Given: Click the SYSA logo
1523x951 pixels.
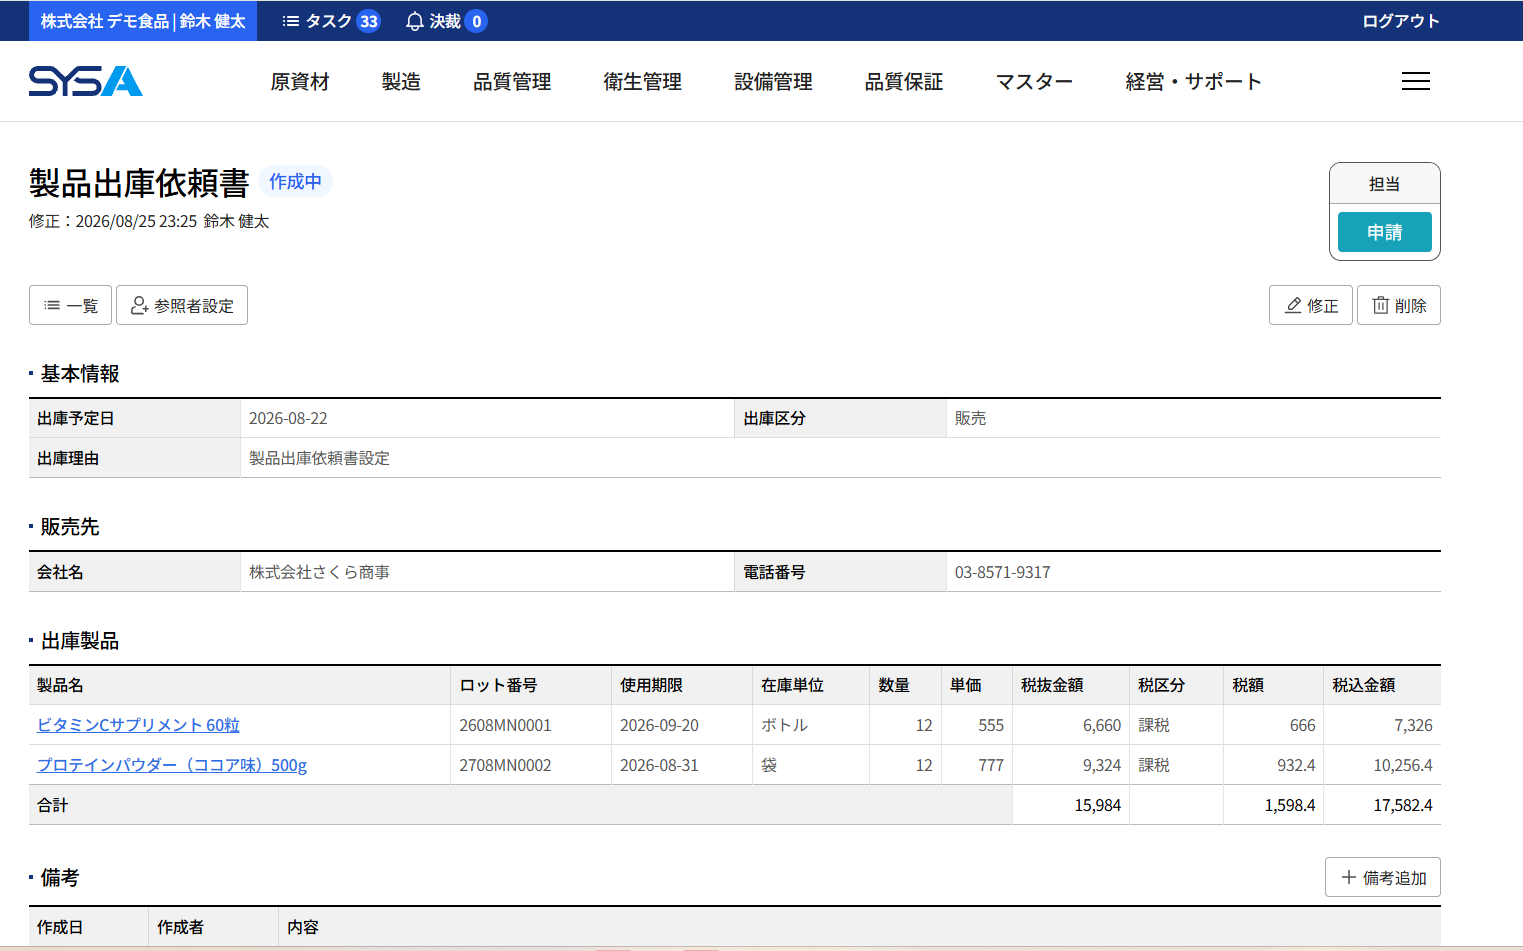Looking at the screenshot, I should tap(86, 81).
